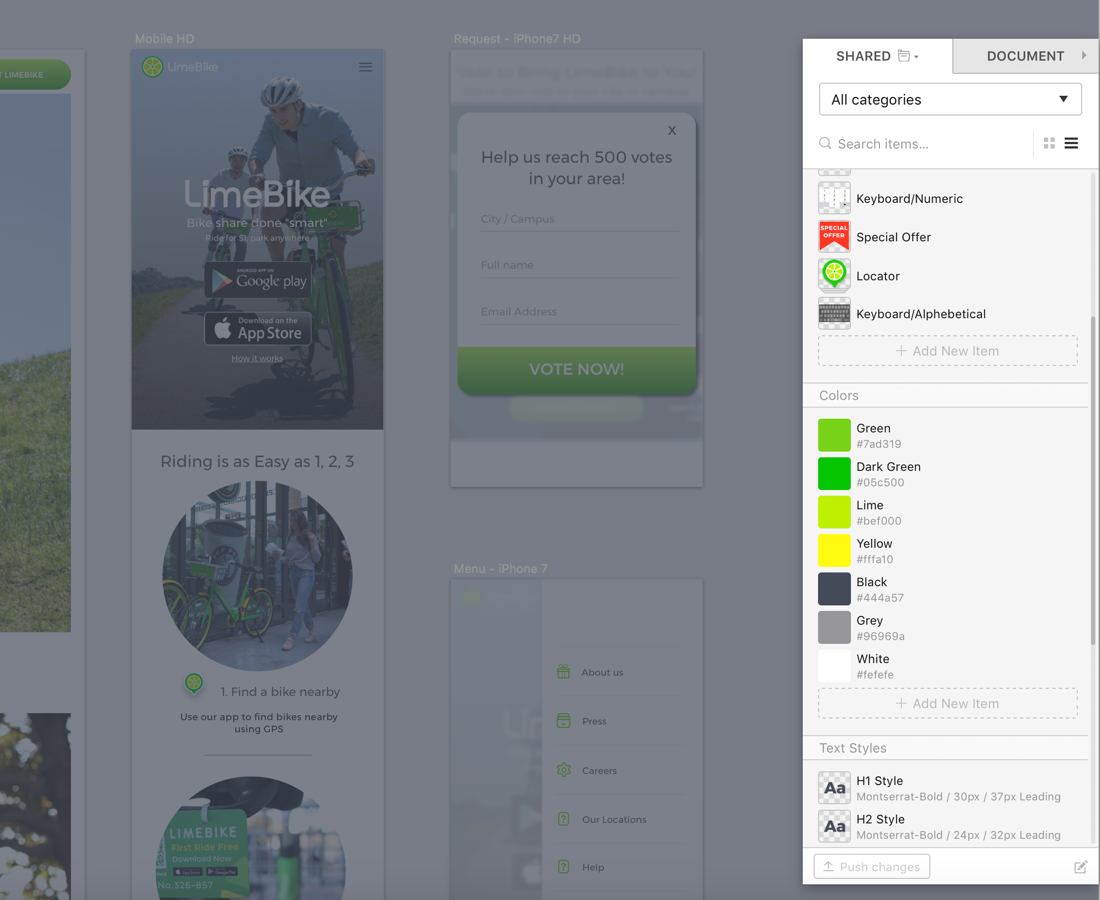1100x900 pixels.
Task: Pick the Green #7ad319 swatch
Action: tap(834, 436)
